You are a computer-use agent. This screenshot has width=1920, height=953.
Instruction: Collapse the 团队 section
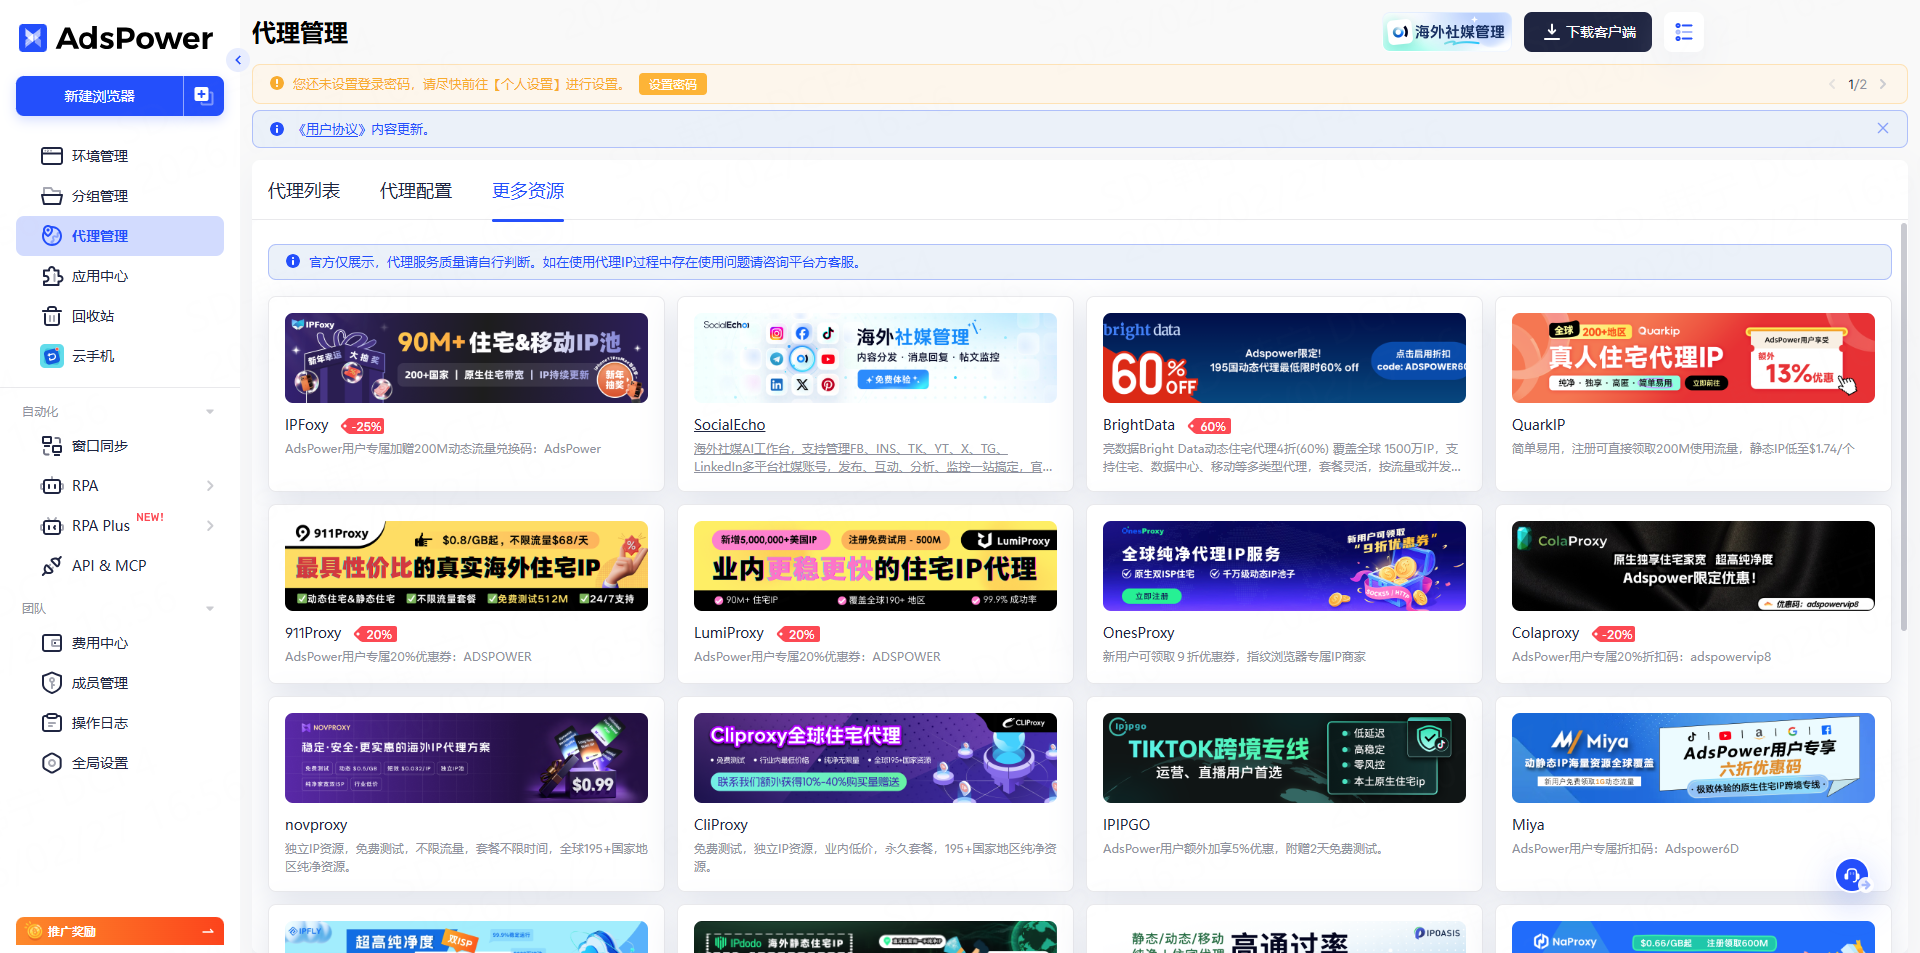click(210, 609)
